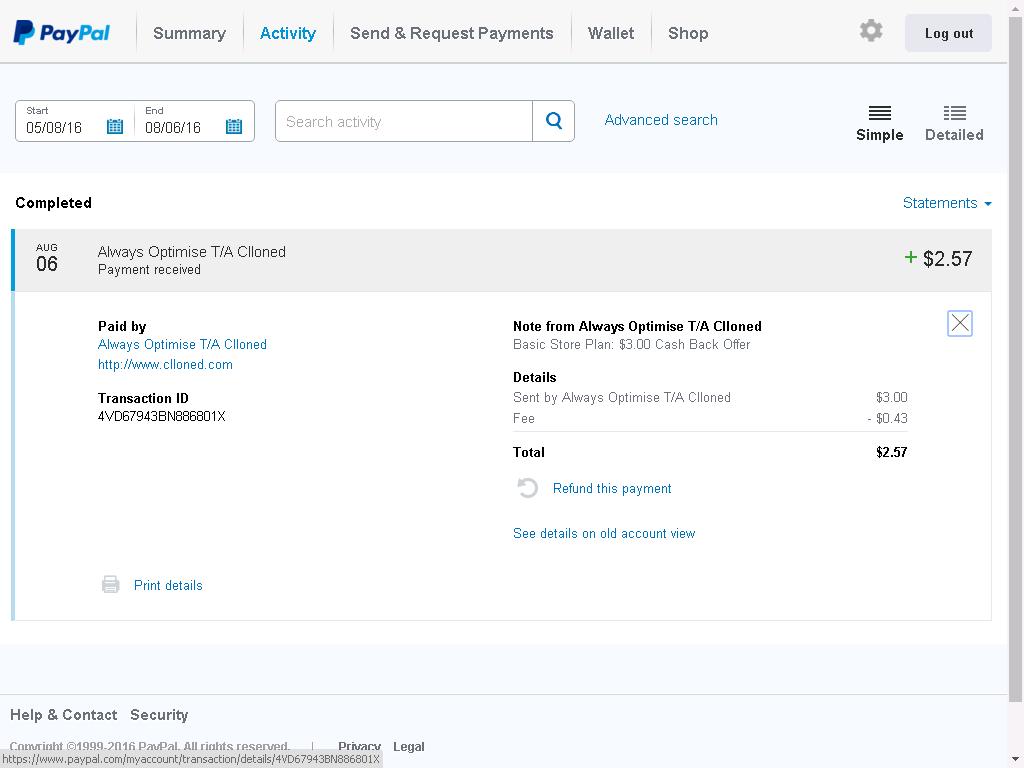Go to the Wallet tab
This screenshot has width=1024, height=768.
(611, 33)
